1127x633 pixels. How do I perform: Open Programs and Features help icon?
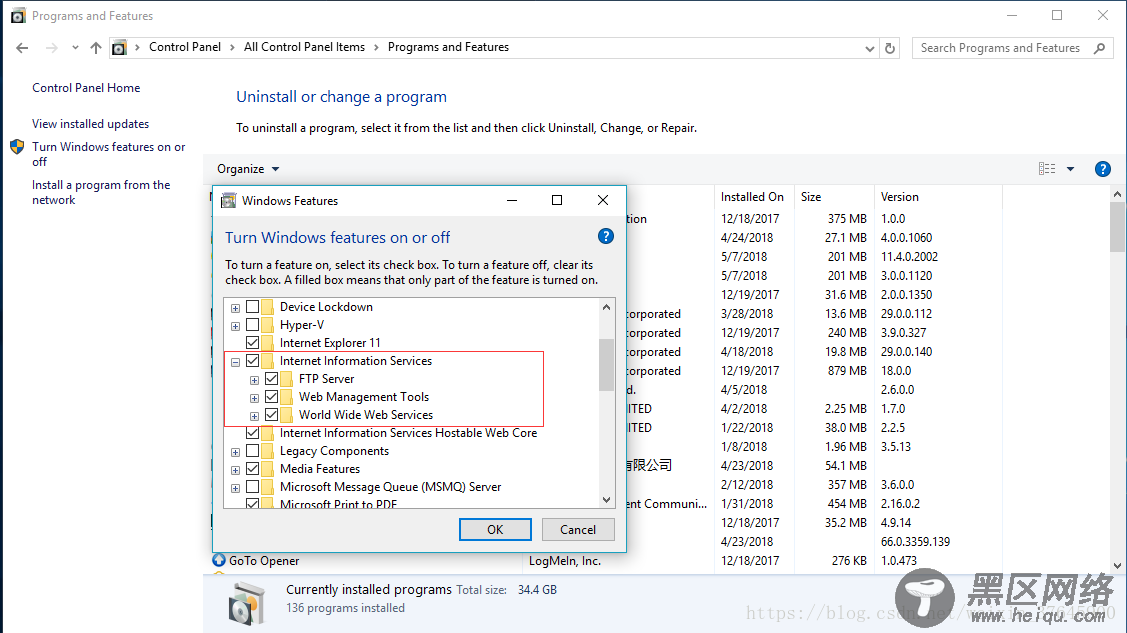pyautogui.click(x=1103, y=169)
